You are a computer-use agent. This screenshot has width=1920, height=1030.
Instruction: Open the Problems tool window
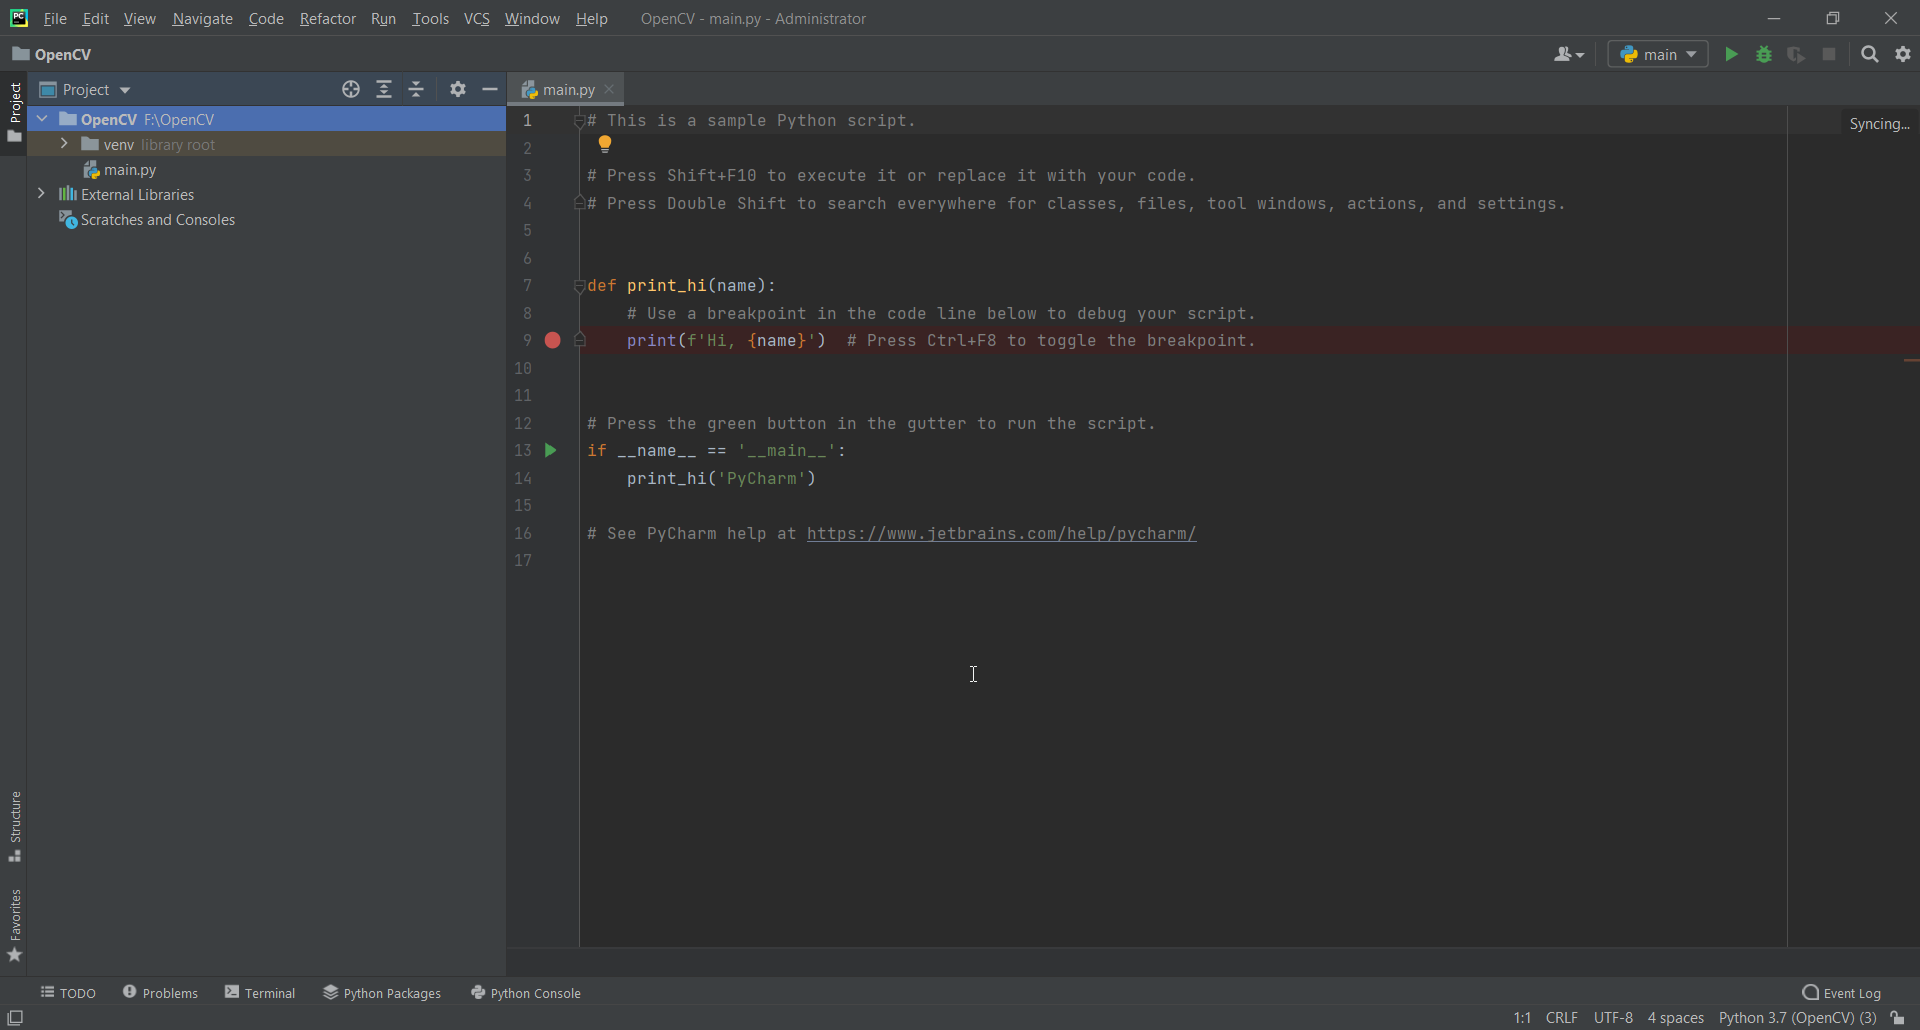point(160,993)
